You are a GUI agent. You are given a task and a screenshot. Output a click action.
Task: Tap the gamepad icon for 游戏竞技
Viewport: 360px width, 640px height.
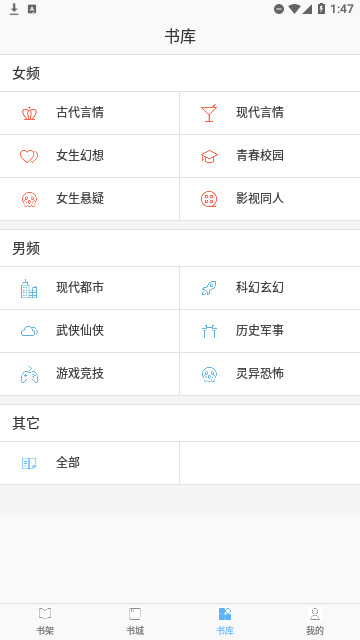(x=29, y=375)
